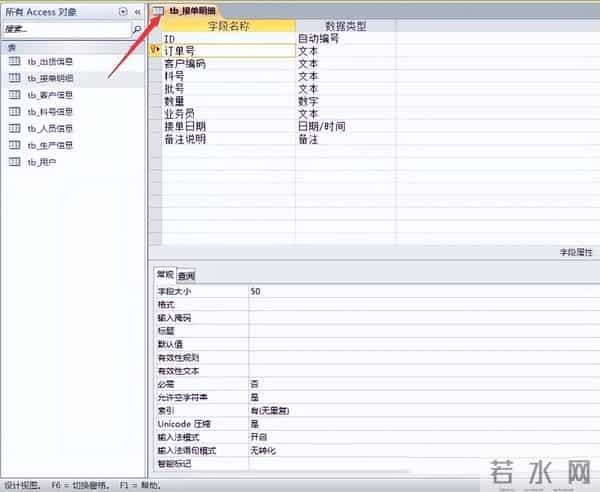Open the Unicode 压缩 property value 是
600x492 pixels.
424,424
